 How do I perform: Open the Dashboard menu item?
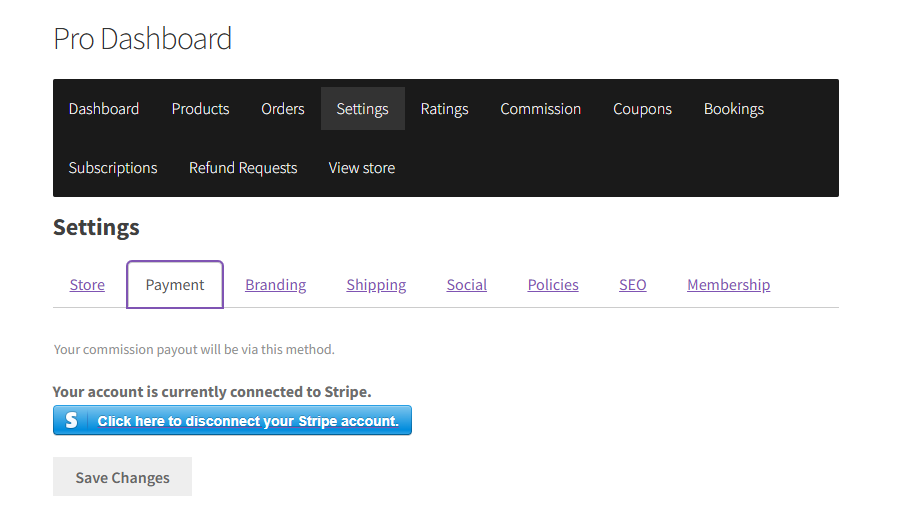pos(104,109)
